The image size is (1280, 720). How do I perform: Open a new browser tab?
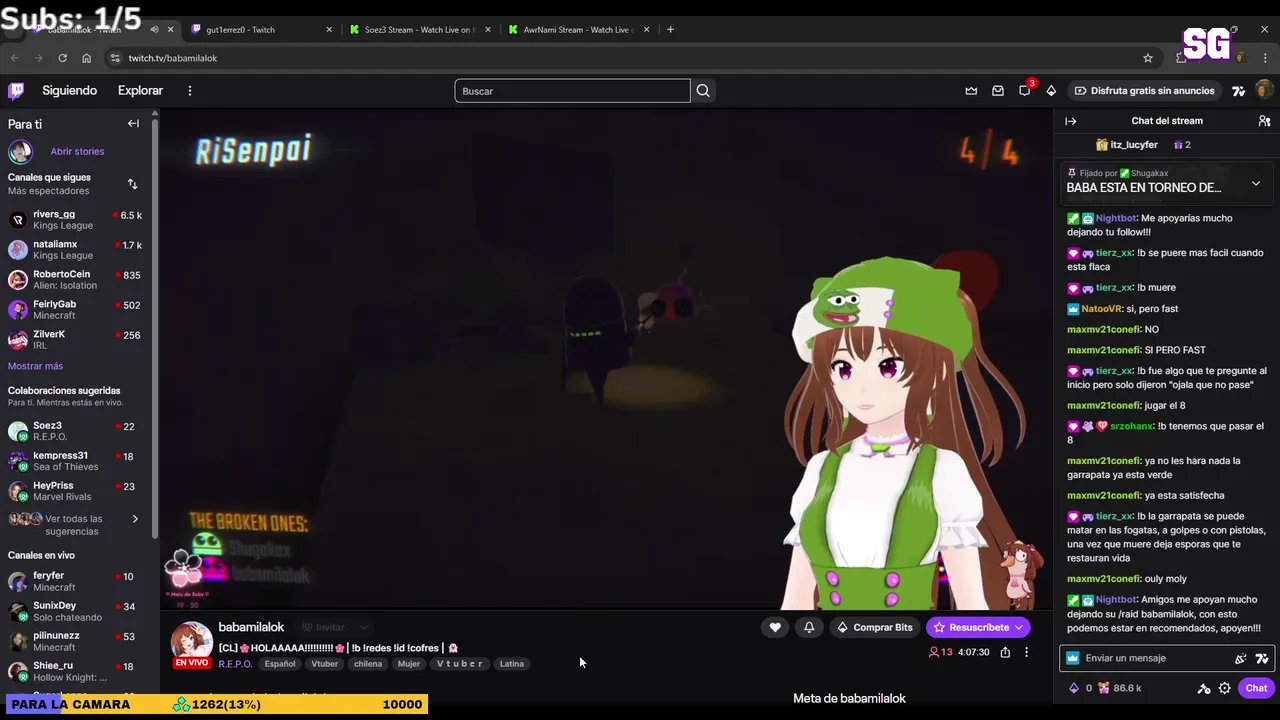tap(670, 30)
